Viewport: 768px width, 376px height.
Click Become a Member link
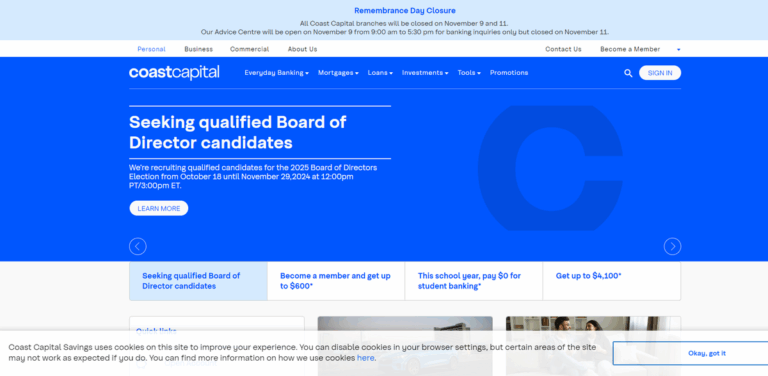(x=630, y=49)
